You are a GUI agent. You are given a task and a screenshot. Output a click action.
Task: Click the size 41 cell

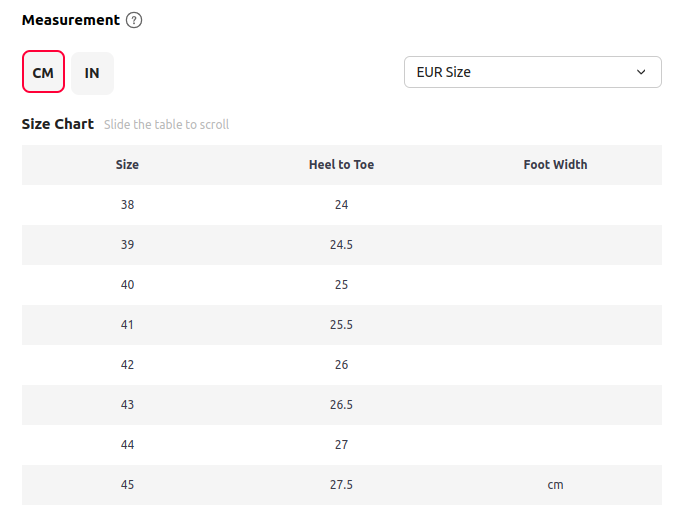click(x=127, y=324)
